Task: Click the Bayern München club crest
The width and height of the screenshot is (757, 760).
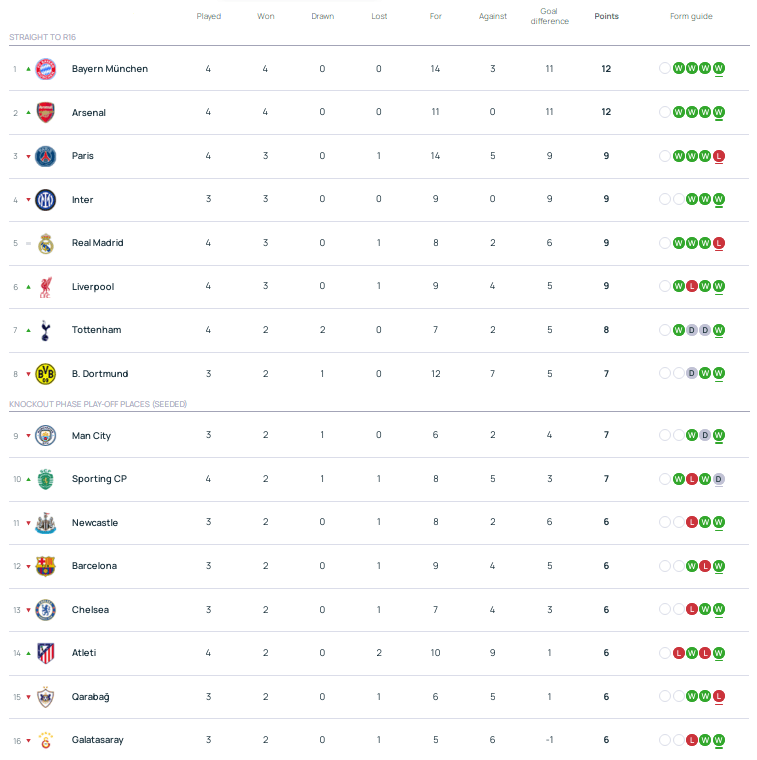Action: click(x=46, y=69)
